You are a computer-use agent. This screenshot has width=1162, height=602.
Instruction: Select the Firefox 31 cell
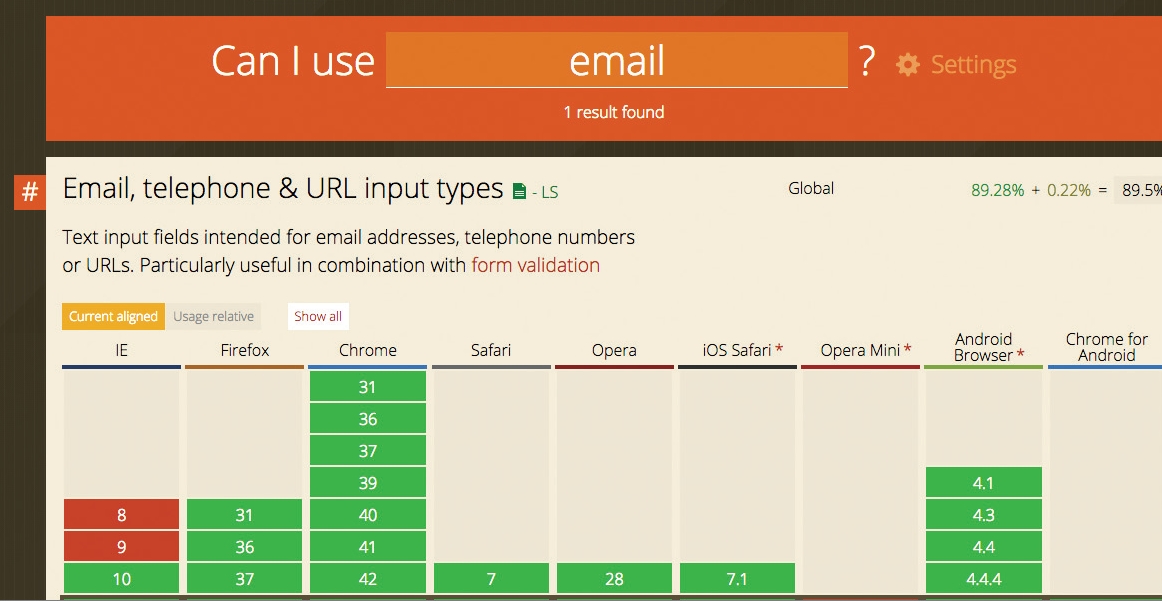click(245, 515)
